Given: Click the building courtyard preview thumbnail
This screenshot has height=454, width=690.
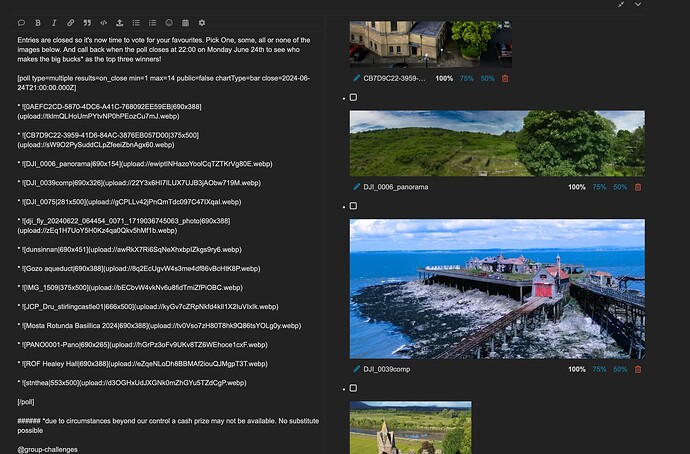Looking at the screenshot, I should 431,44.
